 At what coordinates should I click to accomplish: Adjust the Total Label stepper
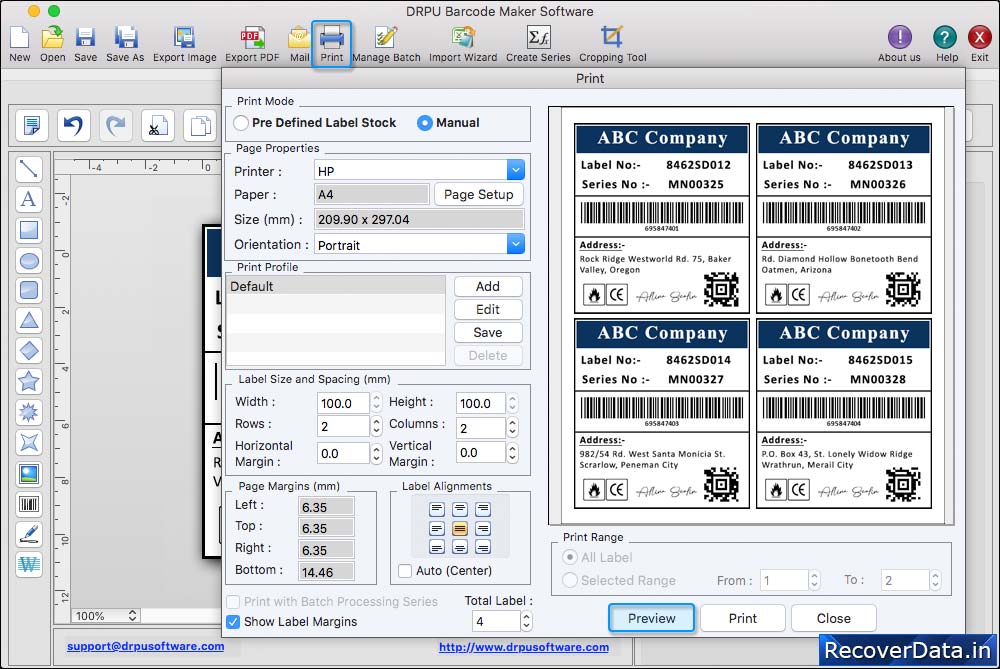[526, 621]
